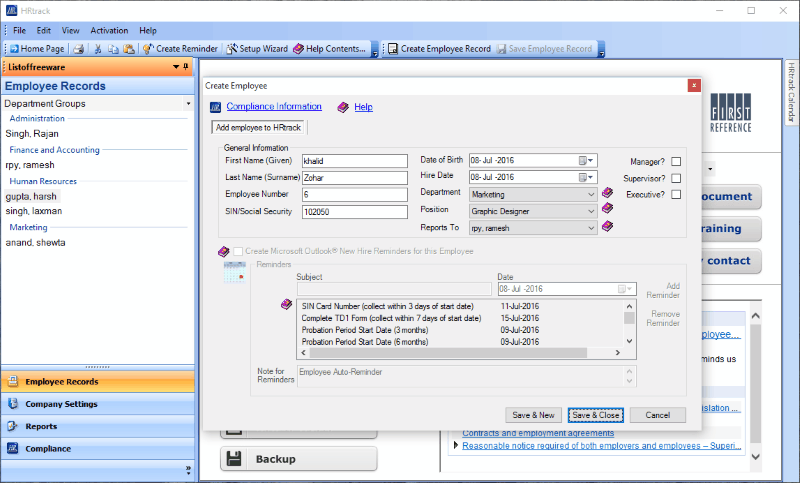Toggle Create Microsoft Outlook New Hire Reminders checkbox
The image size is (800, 483).
[x=238, y=251]
